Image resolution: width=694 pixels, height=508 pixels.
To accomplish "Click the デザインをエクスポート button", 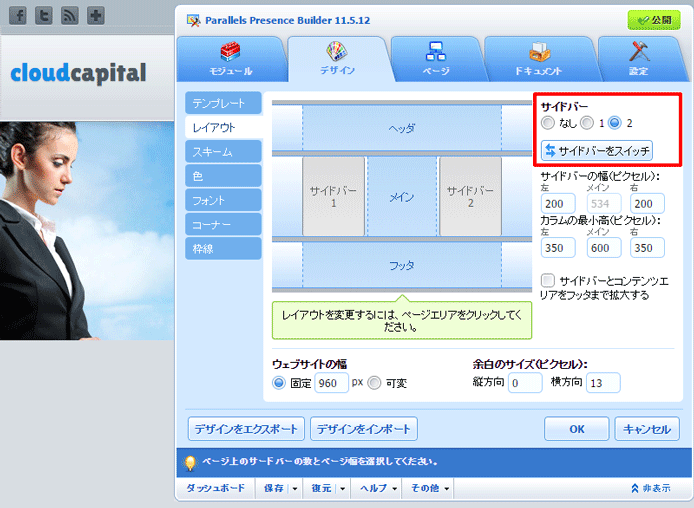I will [246, 429].
